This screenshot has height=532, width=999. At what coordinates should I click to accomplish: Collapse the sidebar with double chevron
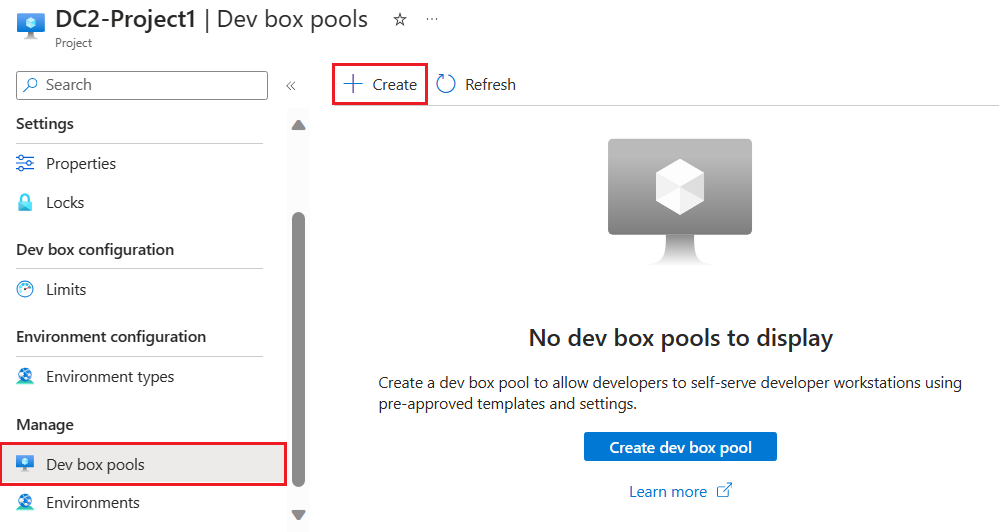(291, 85)
